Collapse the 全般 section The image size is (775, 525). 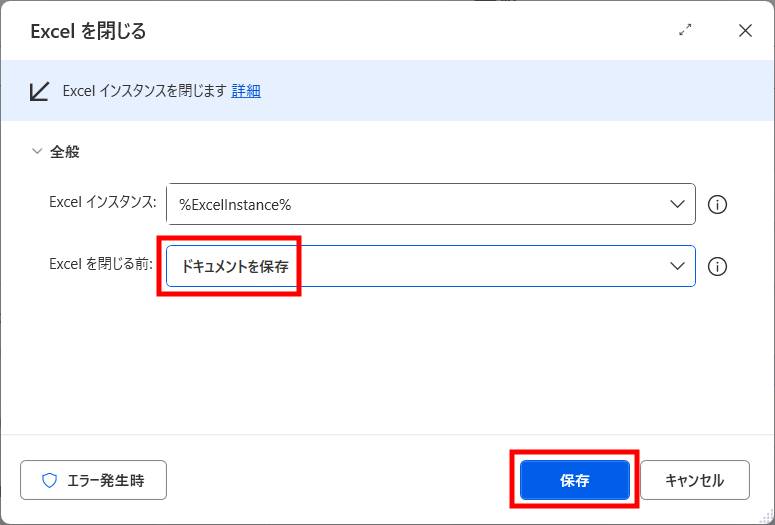pyautogui.click(x=37, y=151)
